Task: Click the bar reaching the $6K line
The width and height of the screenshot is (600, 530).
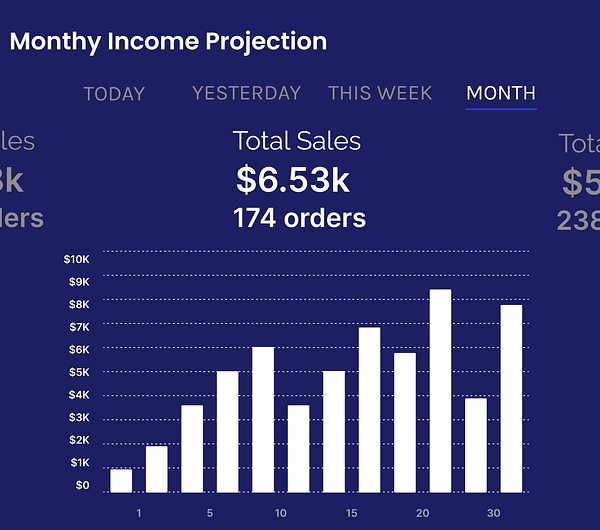Action: pyautogui.click(x=263, y=420)
